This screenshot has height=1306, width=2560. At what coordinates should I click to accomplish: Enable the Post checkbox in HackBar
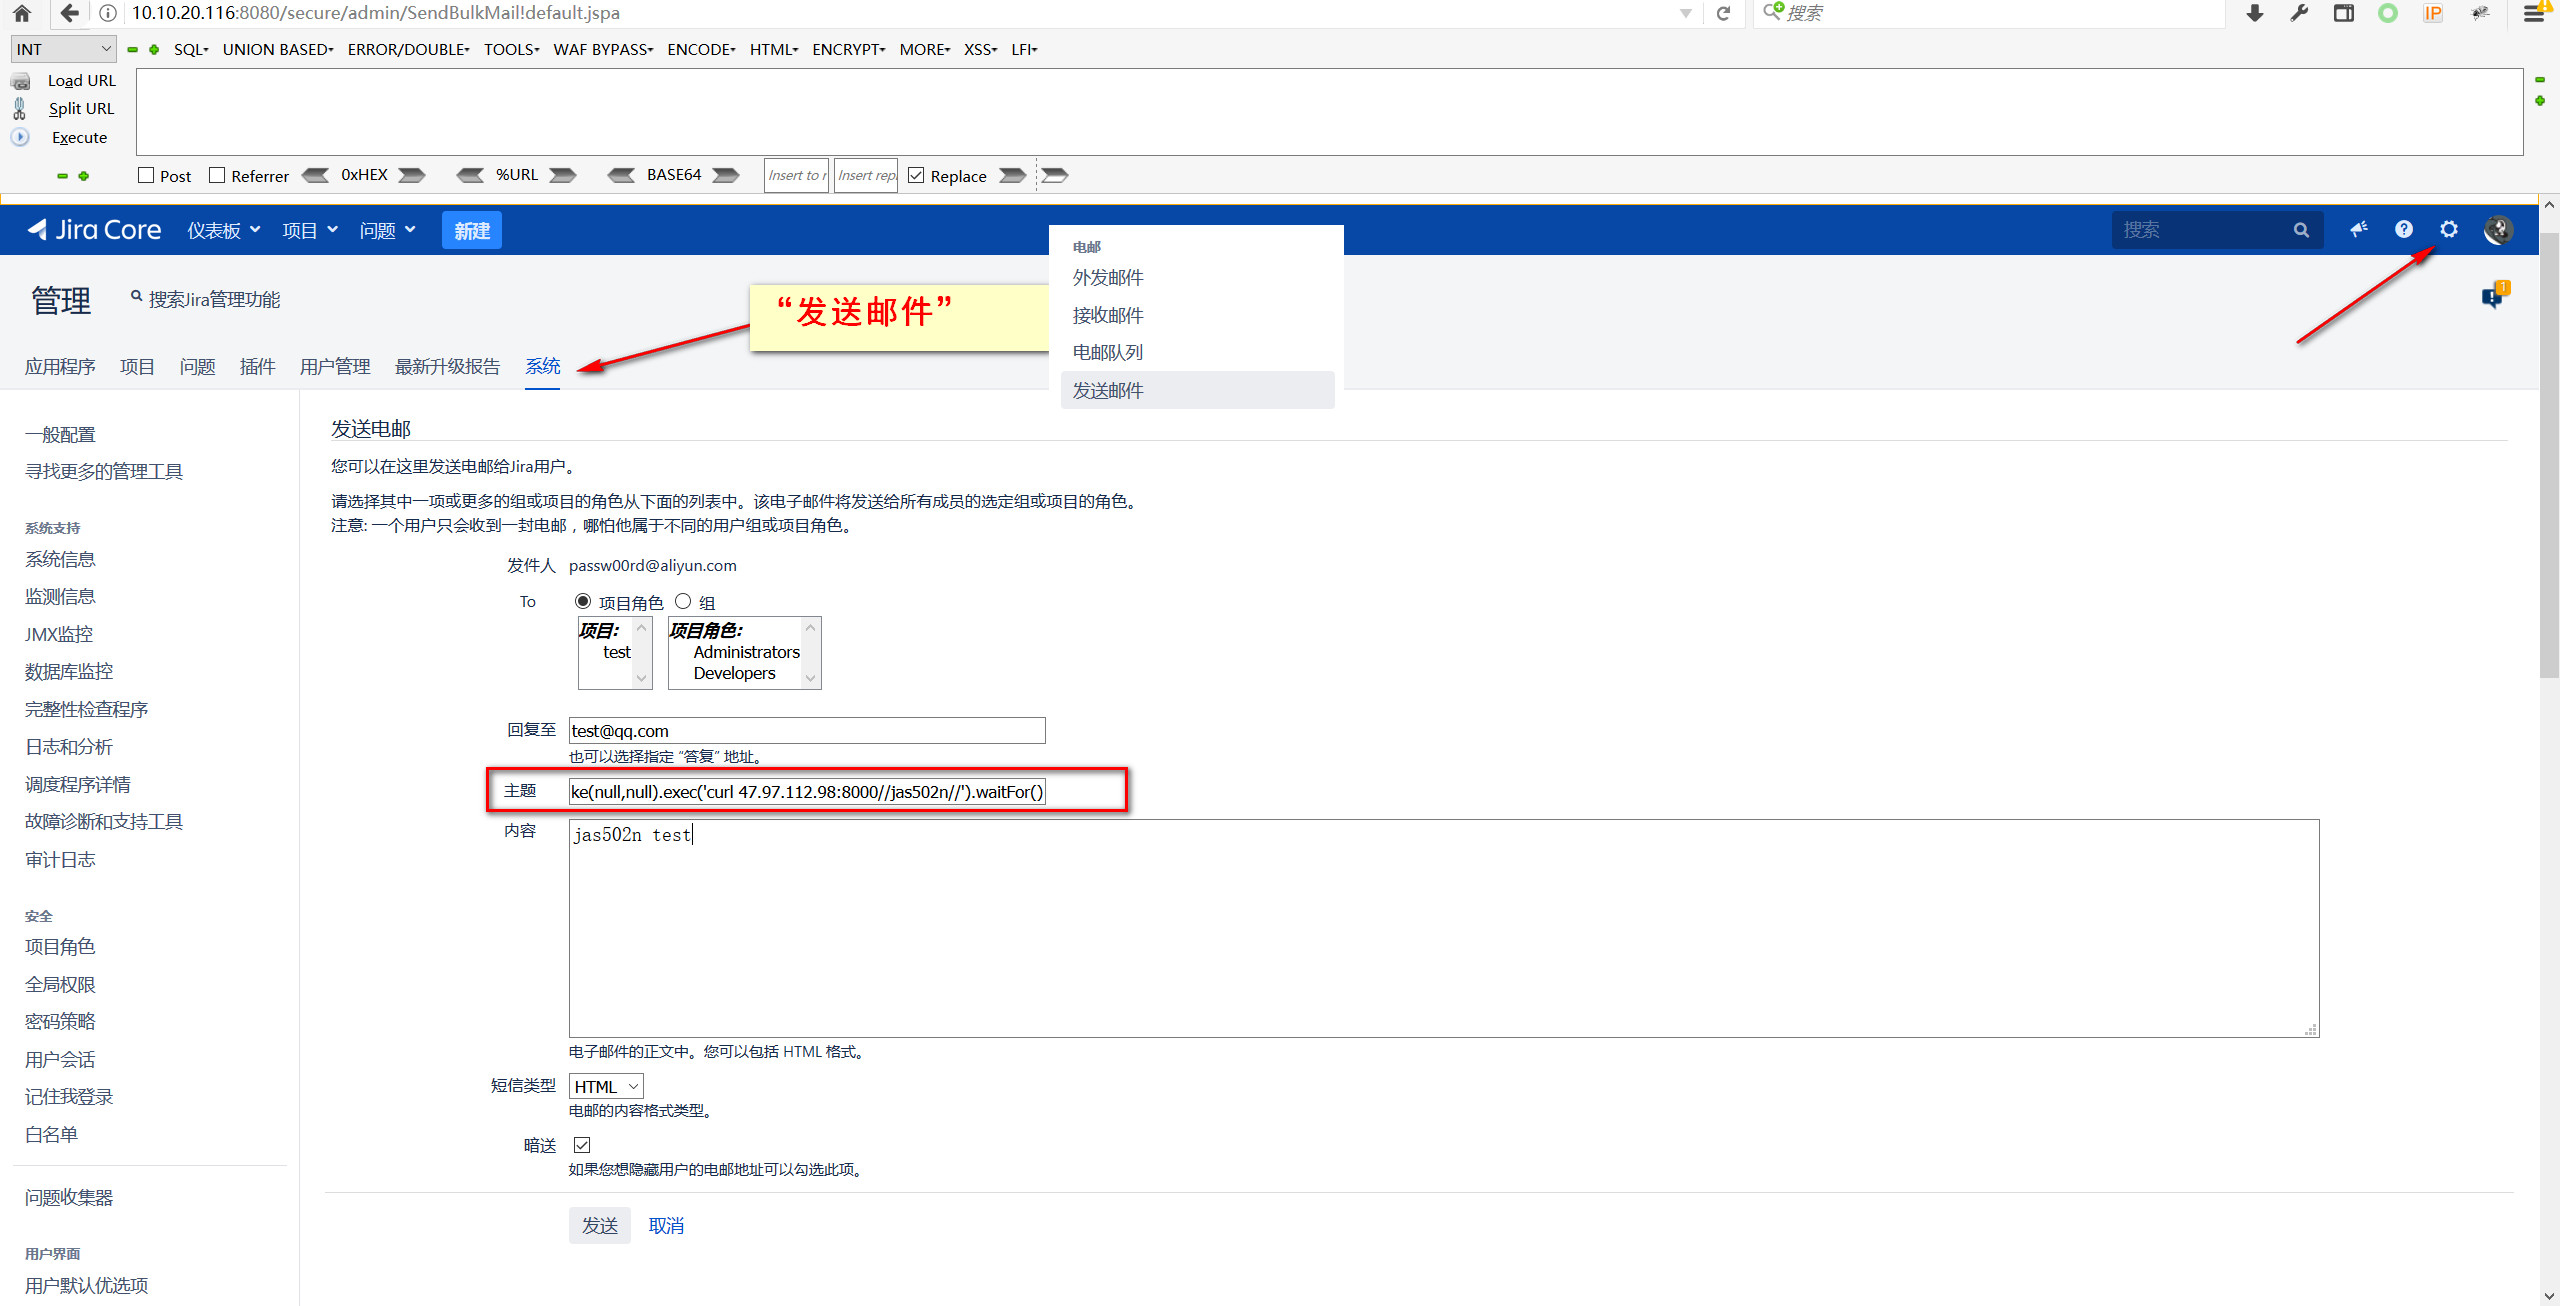(x=146, y=175)
